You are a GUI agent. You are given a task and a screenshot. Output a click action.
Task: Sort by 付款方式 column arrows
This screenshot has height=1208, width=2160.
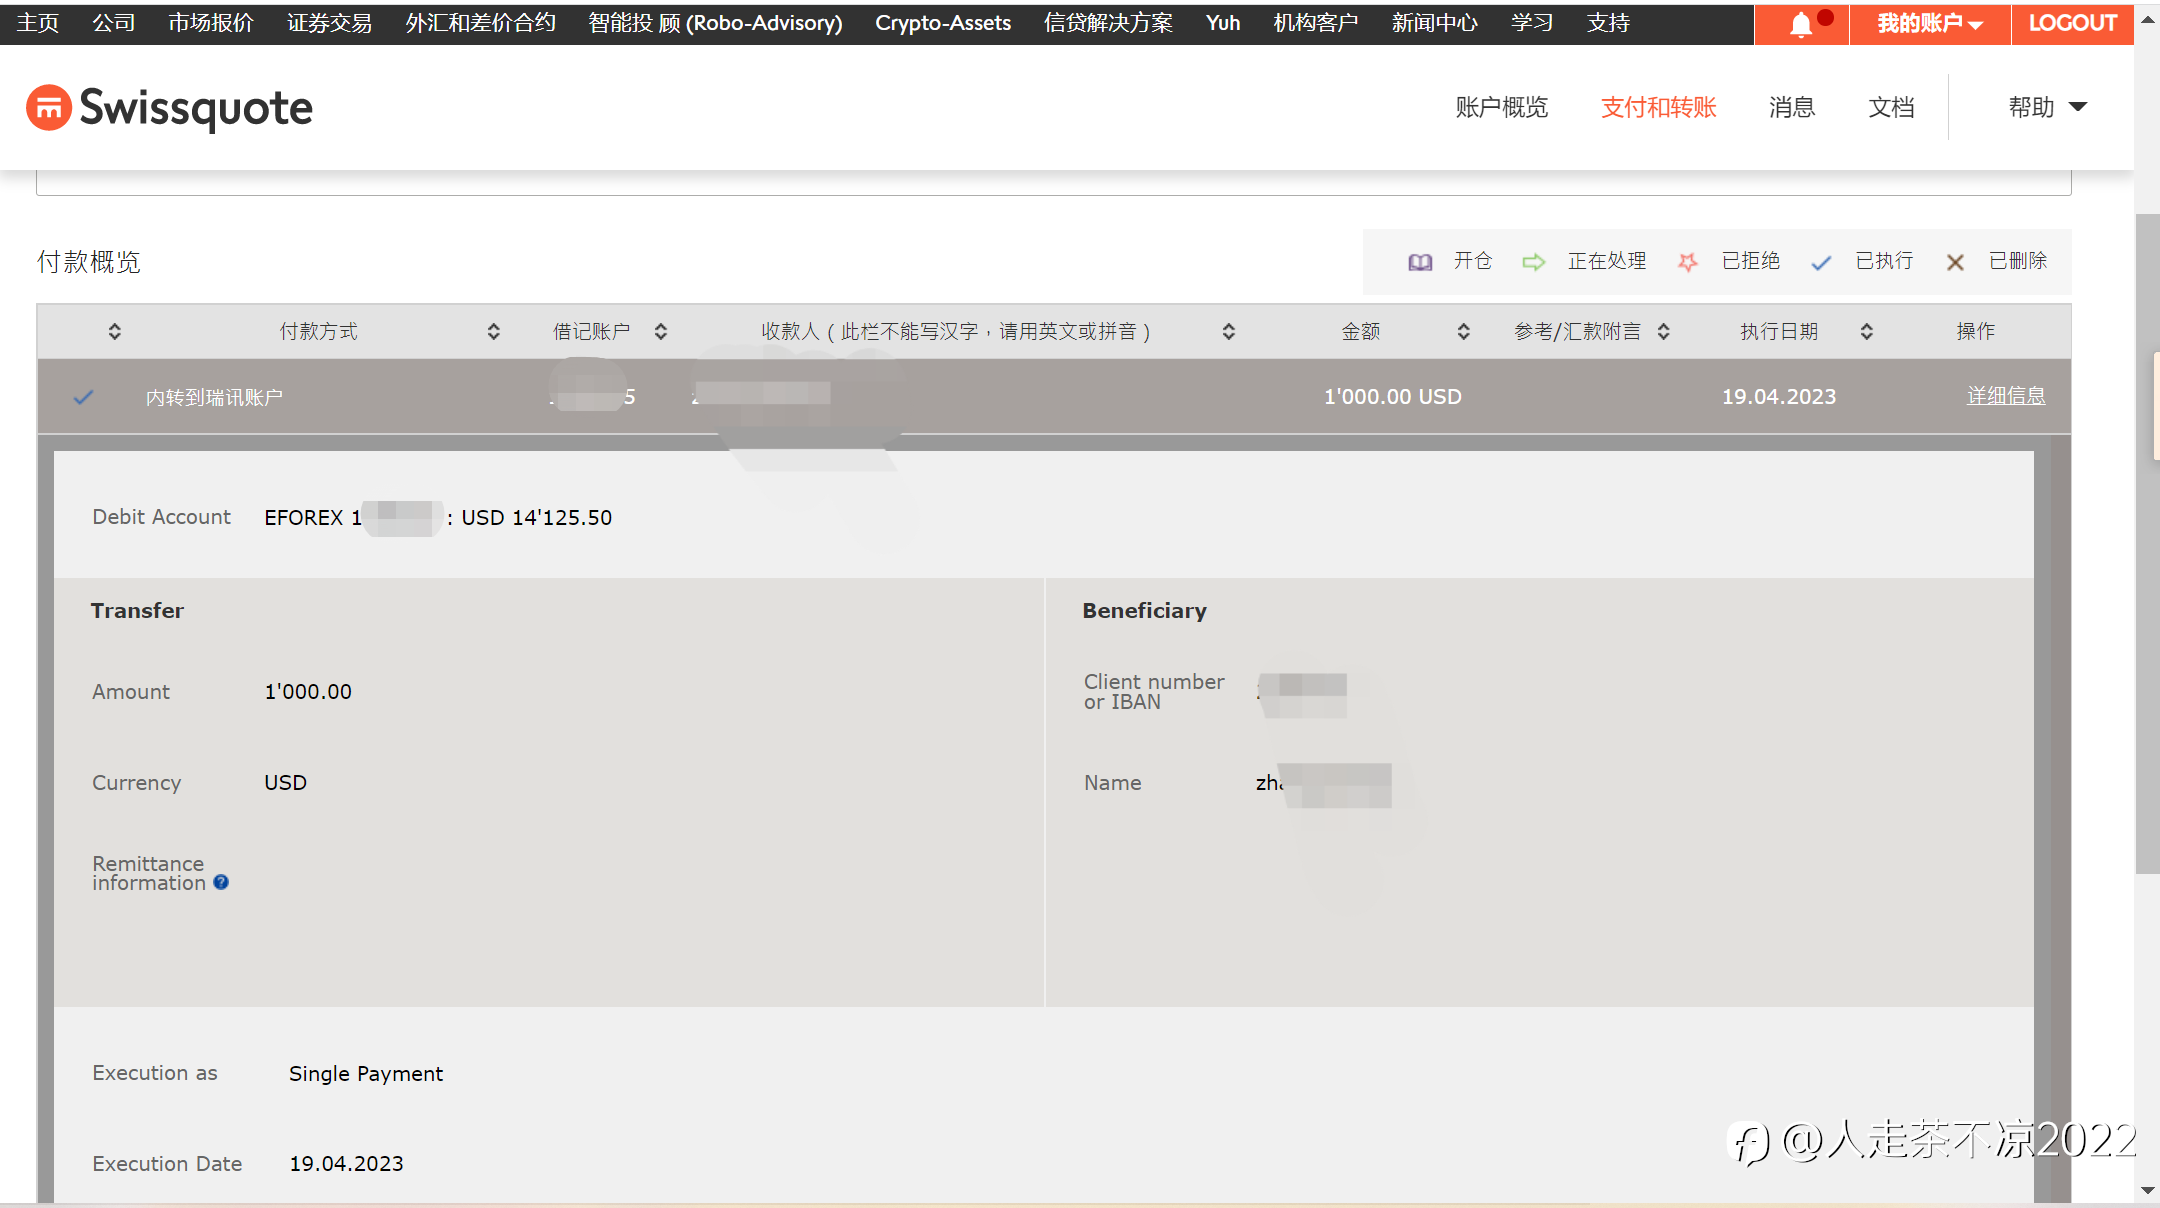click(493, 331)
